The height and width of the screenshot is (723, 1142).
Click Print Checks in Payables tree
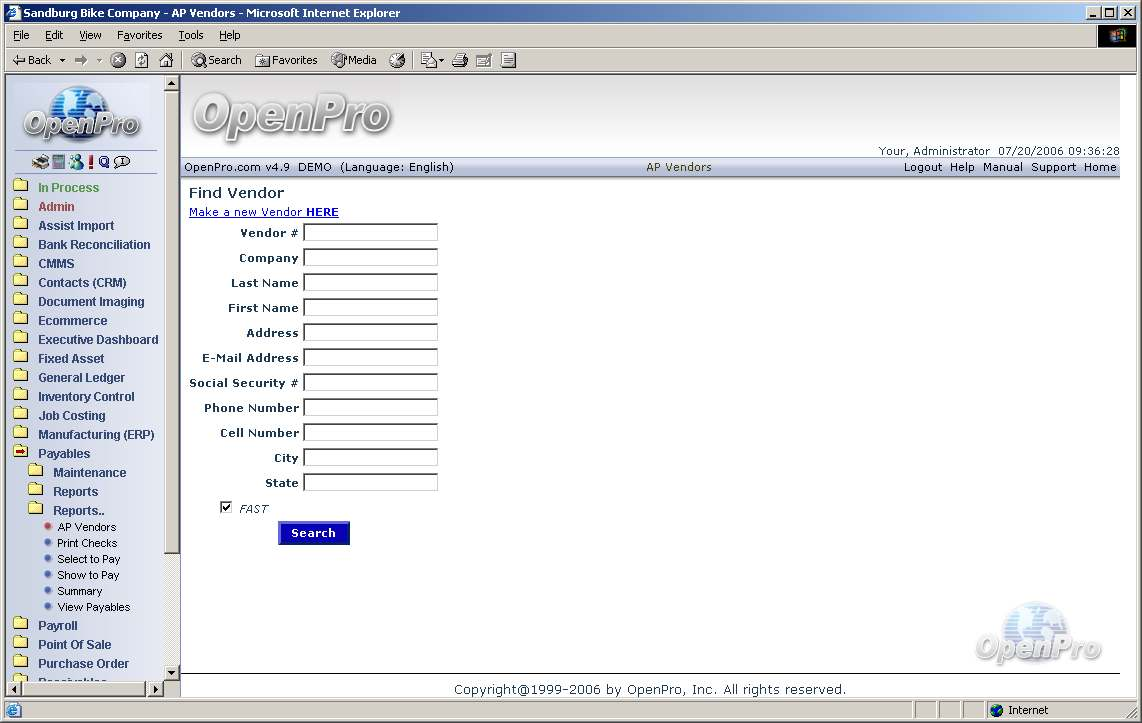click(x=86, y=543)
